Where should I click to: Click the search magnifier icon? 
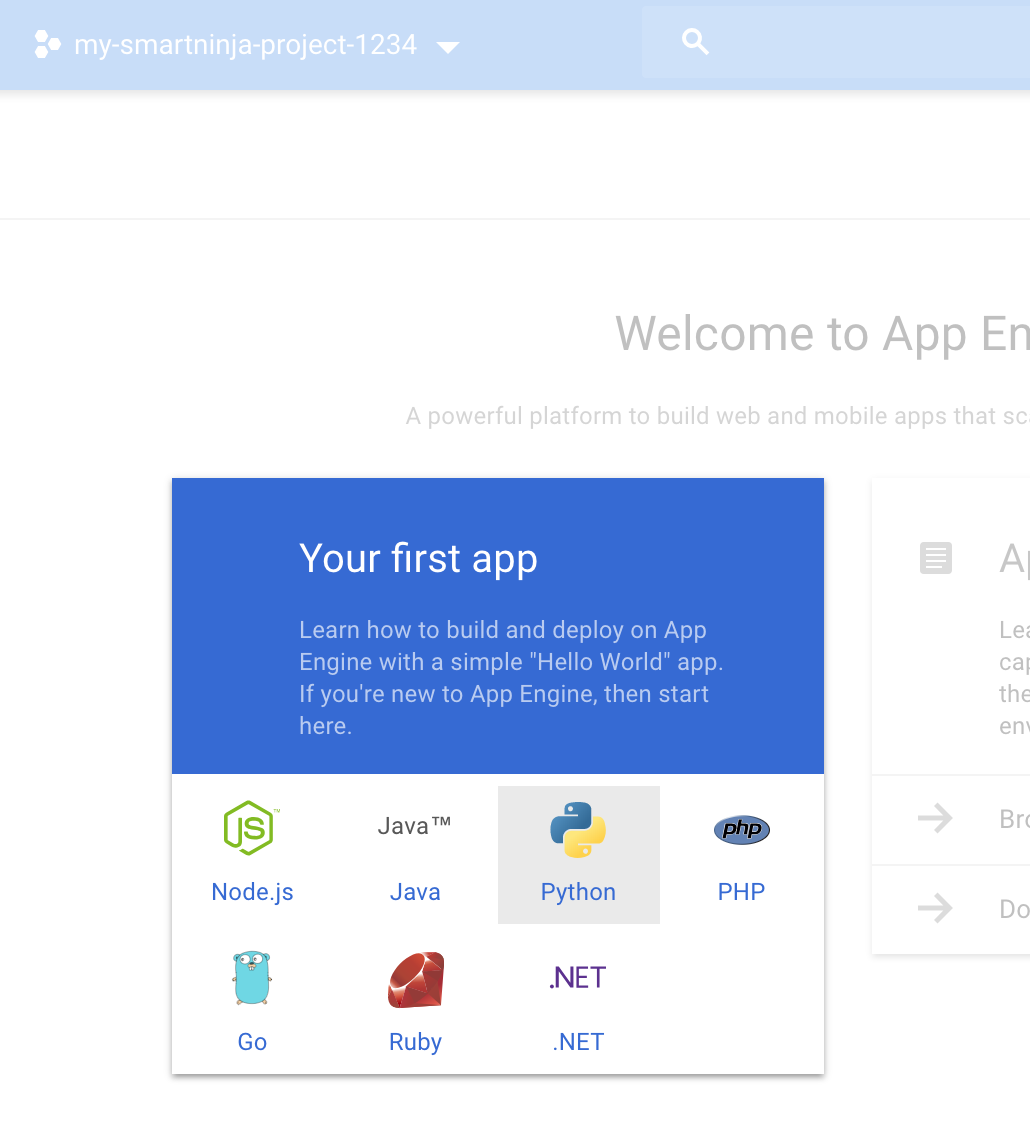coord(695,42)
